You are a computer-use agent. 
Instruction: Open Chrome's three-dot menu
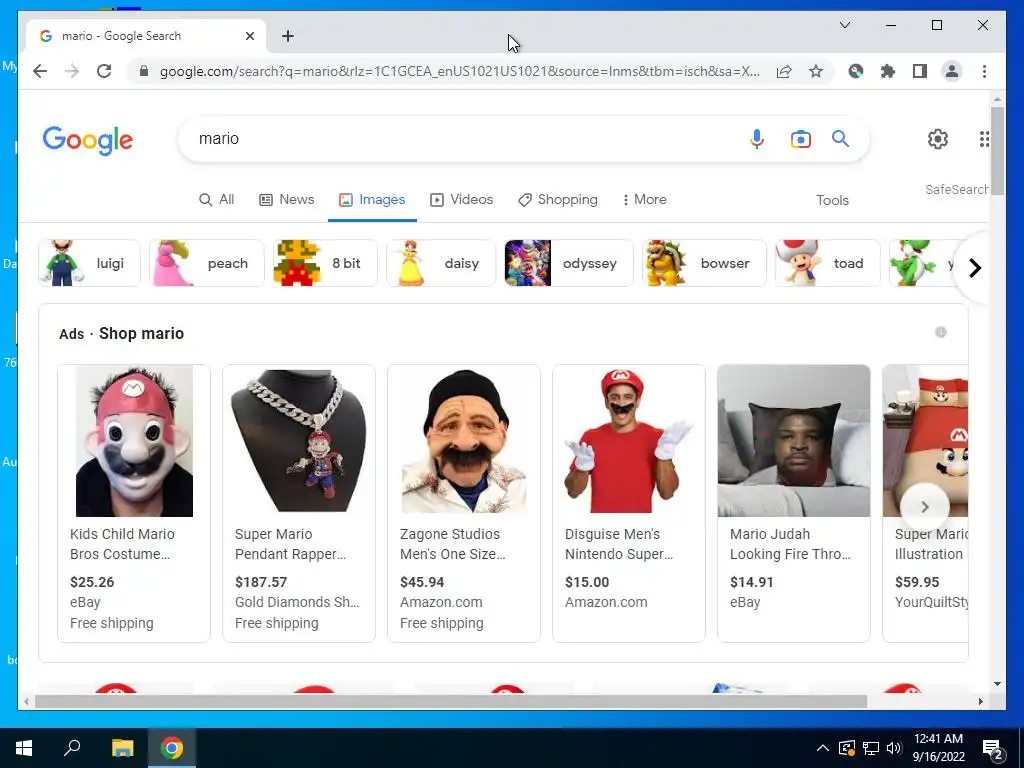(x=984, y=71)
